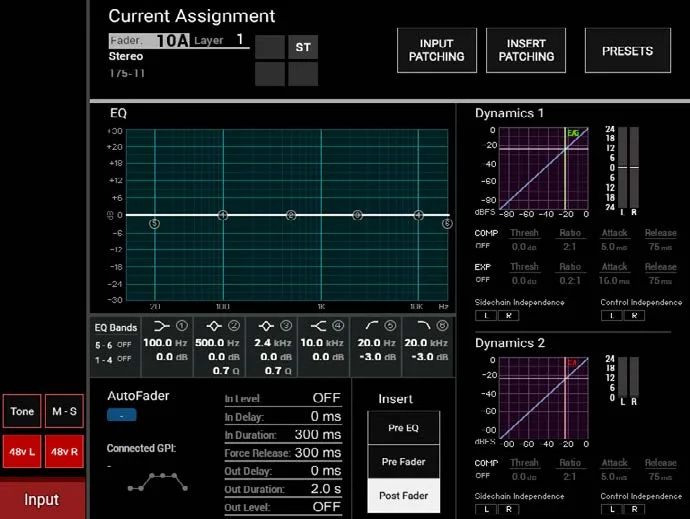Choose Pre Fader insert position

point(404,462)
